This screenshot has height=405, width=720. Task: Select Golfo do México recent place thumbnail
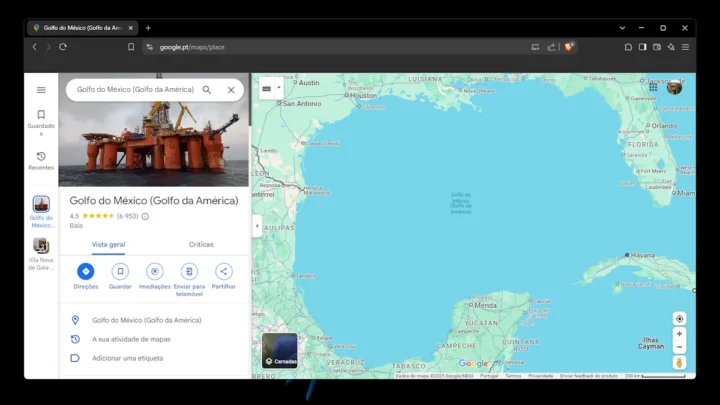coord(41,212)
